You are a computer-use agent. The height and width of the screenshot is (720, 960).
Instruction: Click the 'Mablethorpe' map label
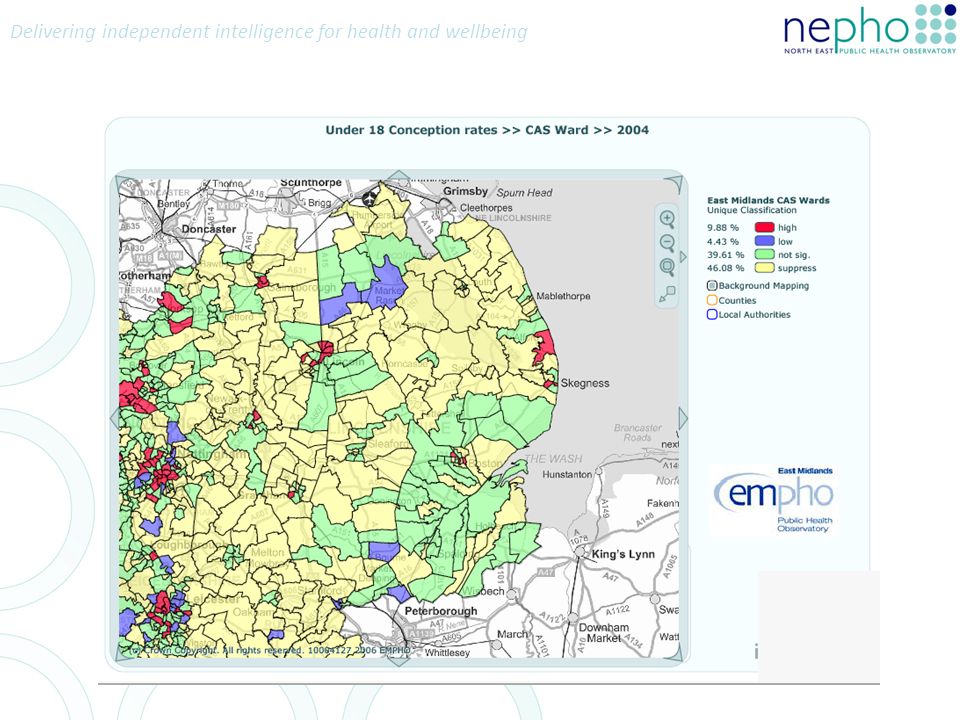pos(563,296)
